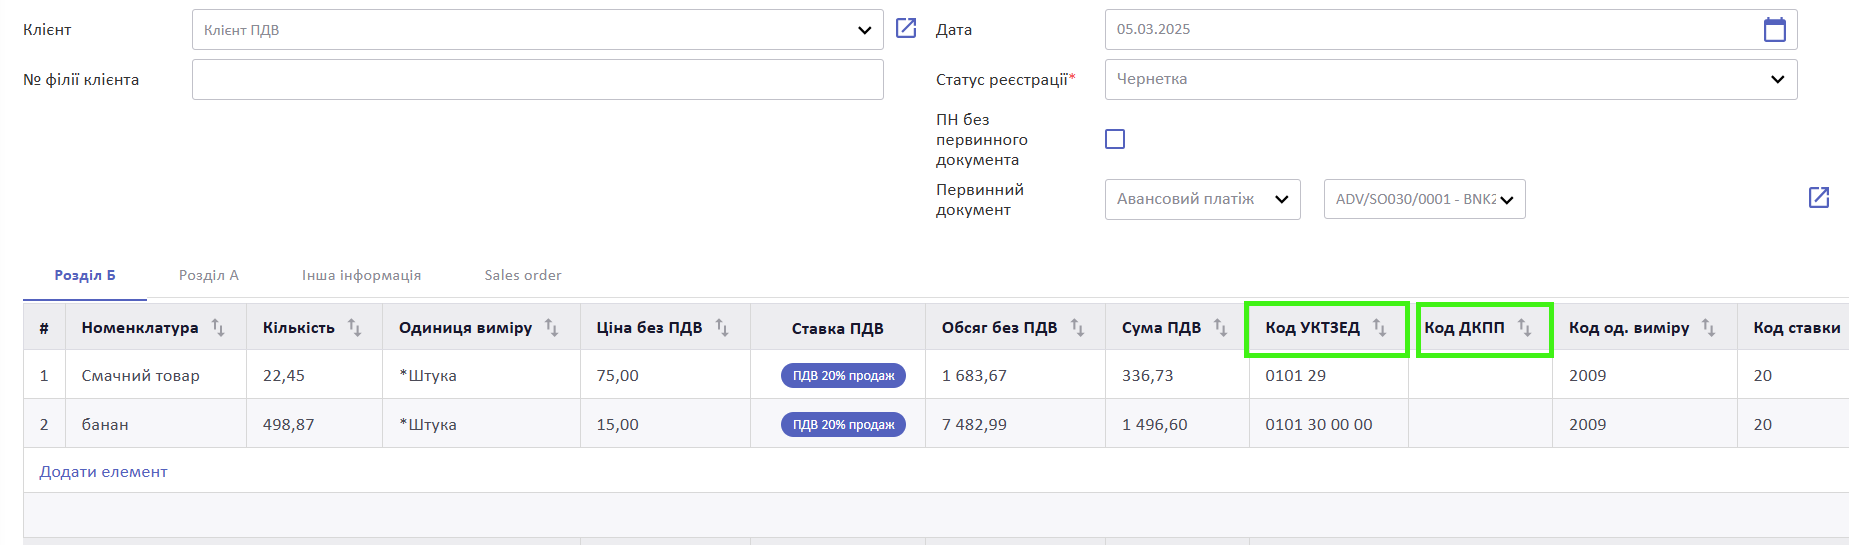The image size is (1865, 545).
Task: Enable ПН без первинного документа checkbox
Action: [1115, 139]
